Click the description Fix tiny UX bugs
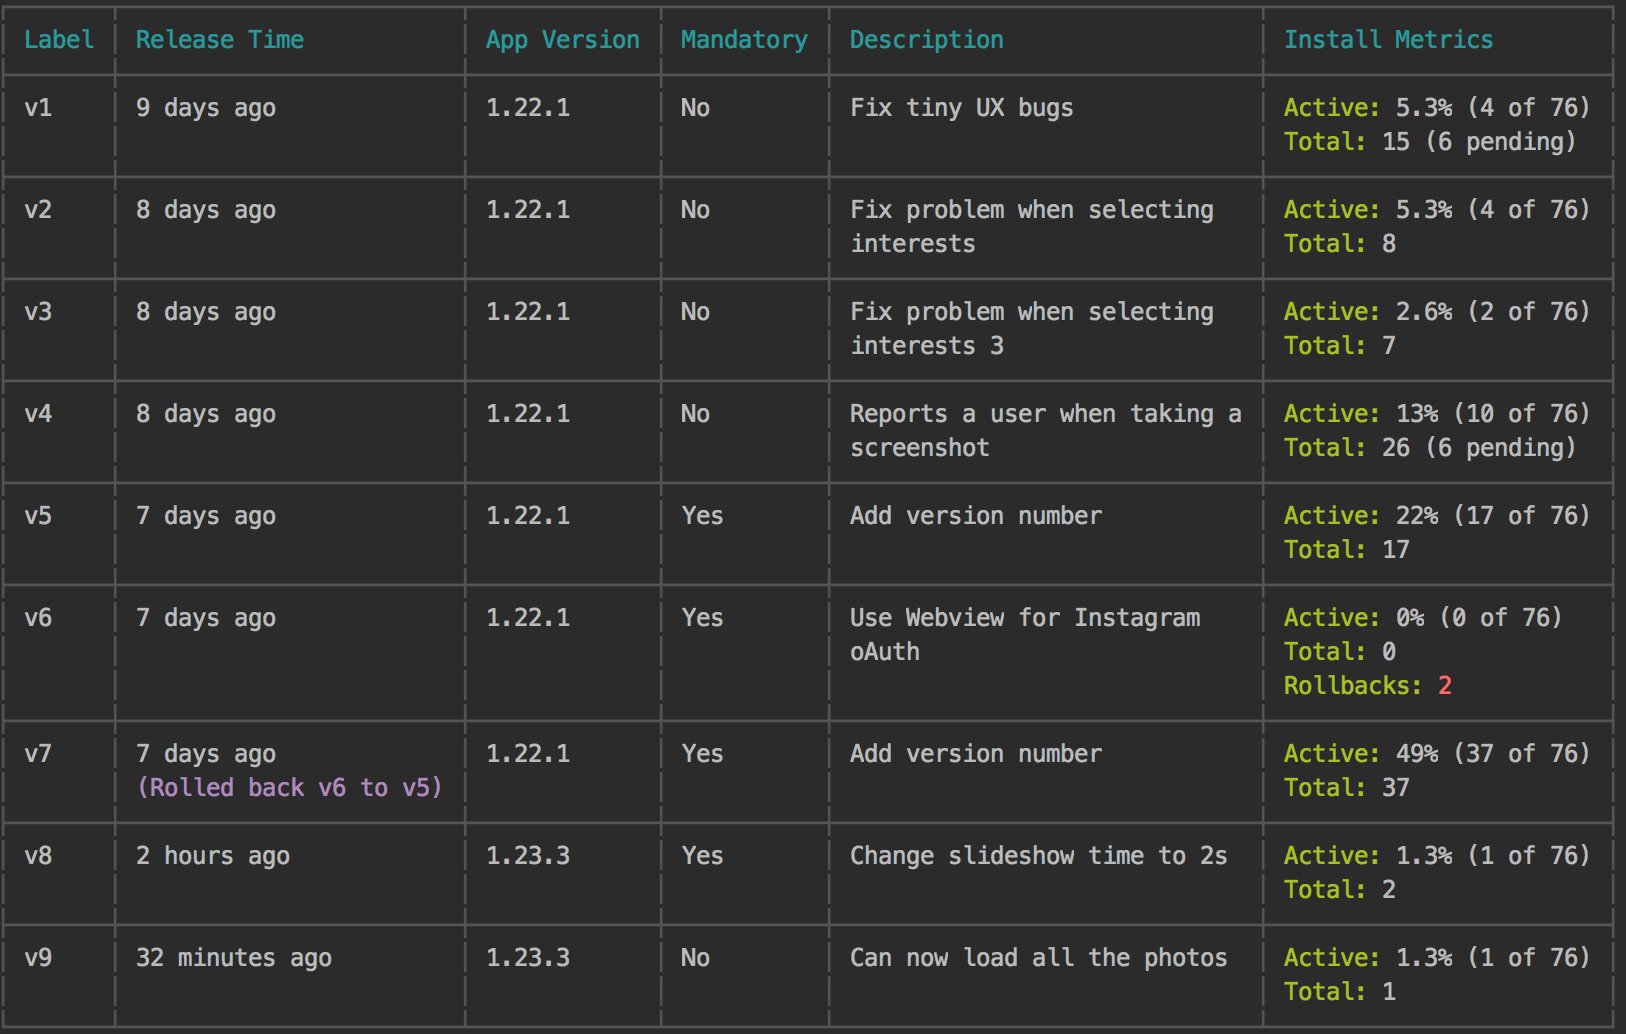The height and width of the screenshot is (1034, 1626). (x=962, y=108)
